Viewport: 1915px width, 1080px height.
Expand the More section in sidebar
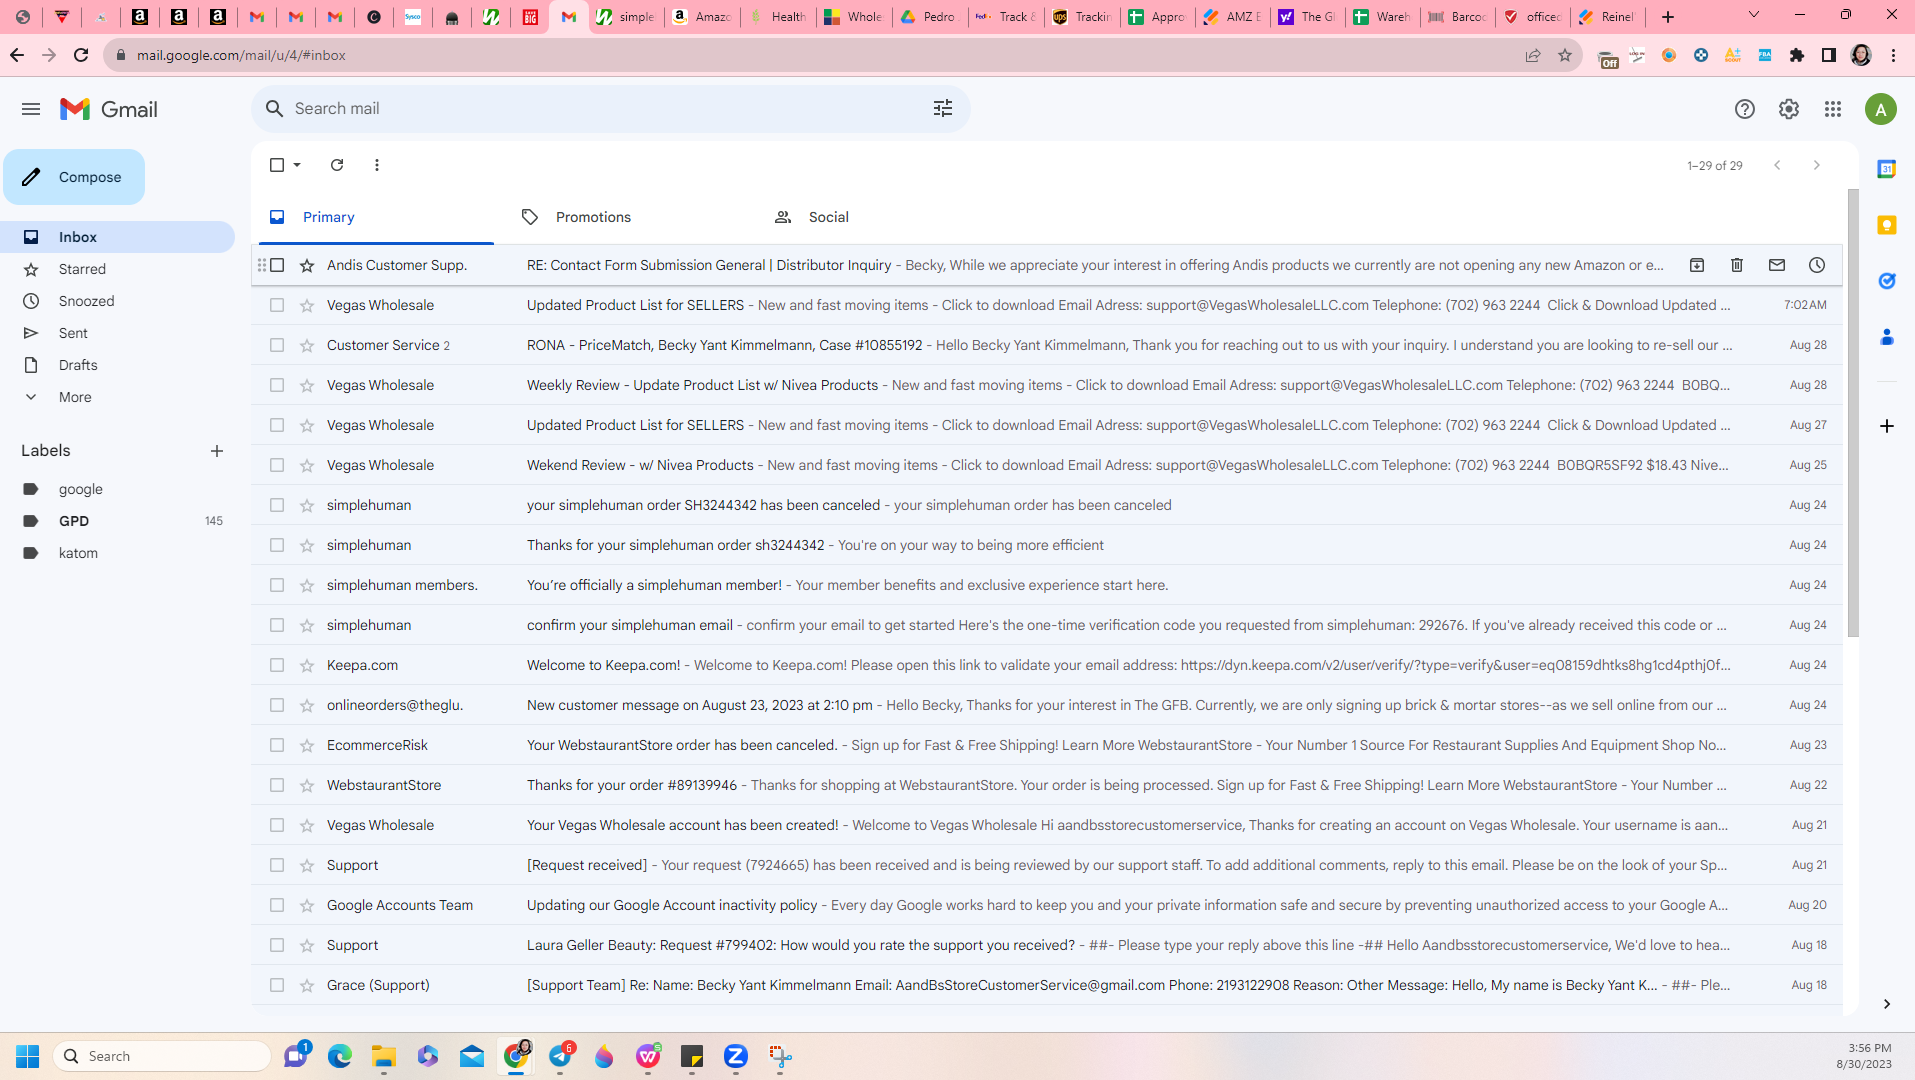(x=75, y=397)
